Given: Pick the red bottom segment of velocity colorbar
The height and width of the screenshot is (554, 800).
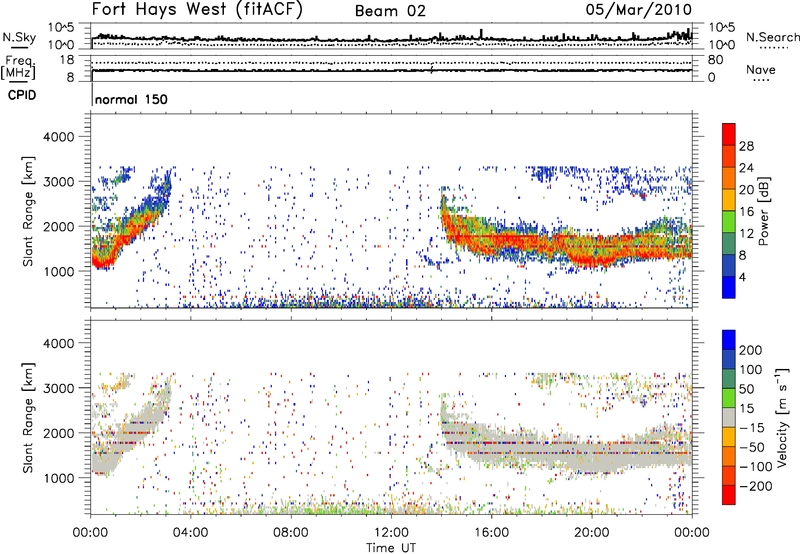Looking at the screenshot, I should (729, 495).
